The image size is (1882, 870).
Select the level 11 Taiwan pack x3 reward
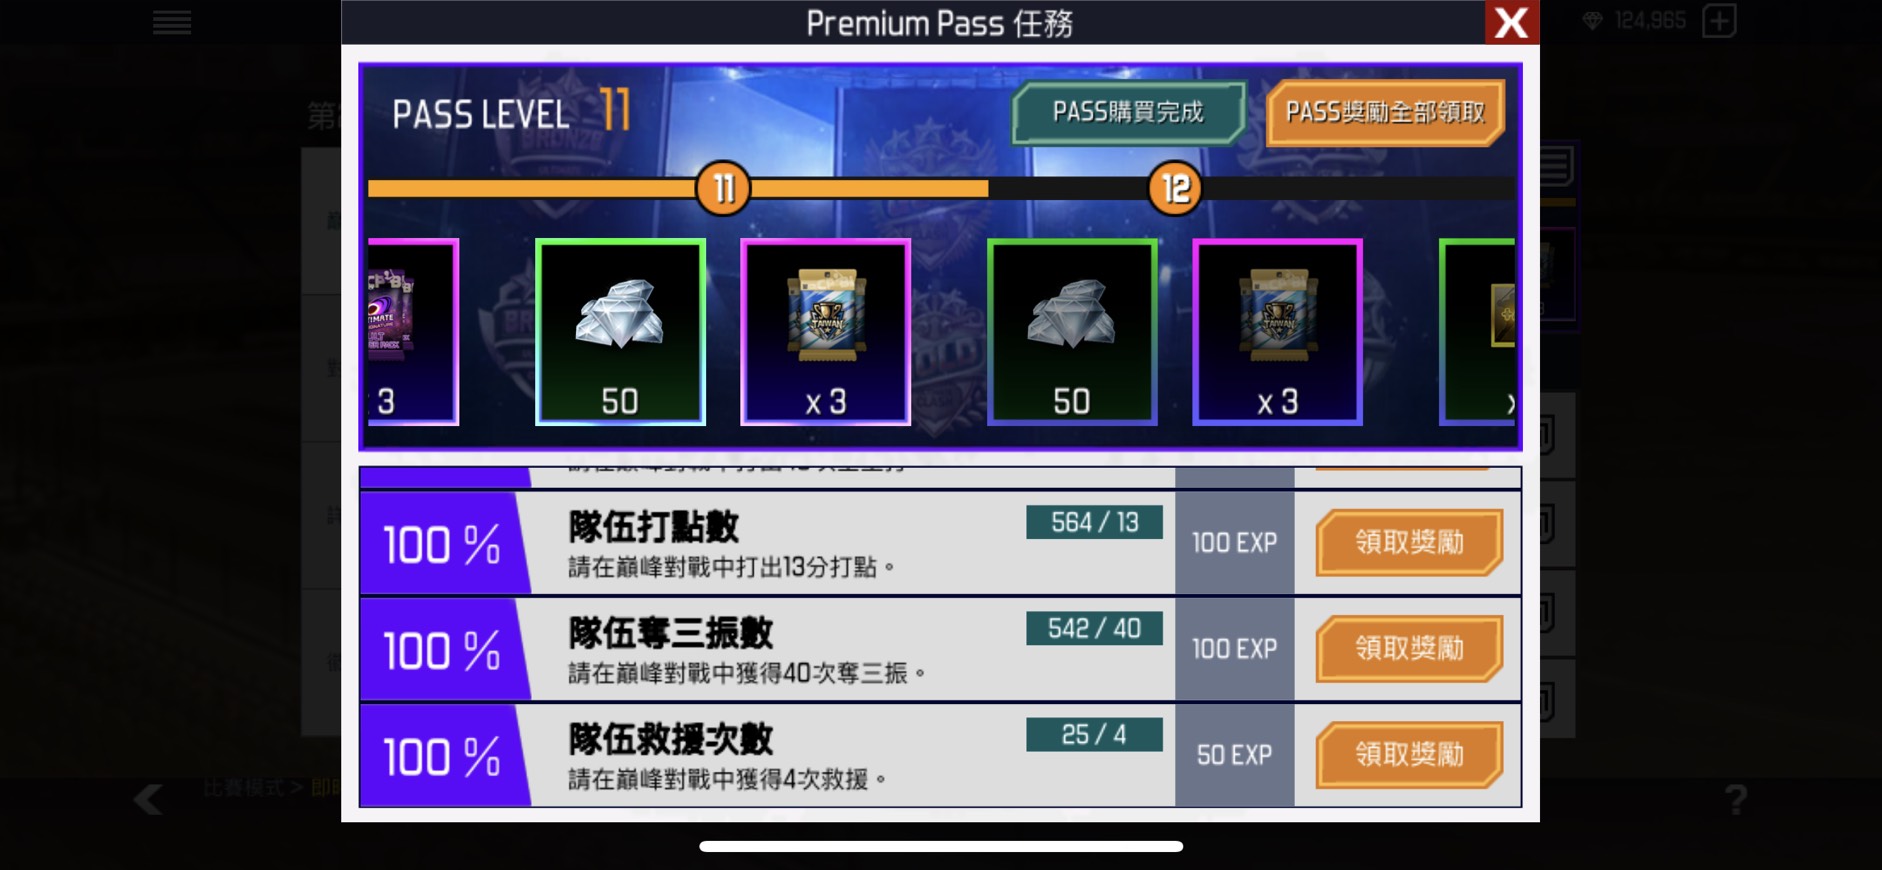(x=825, y=332)
